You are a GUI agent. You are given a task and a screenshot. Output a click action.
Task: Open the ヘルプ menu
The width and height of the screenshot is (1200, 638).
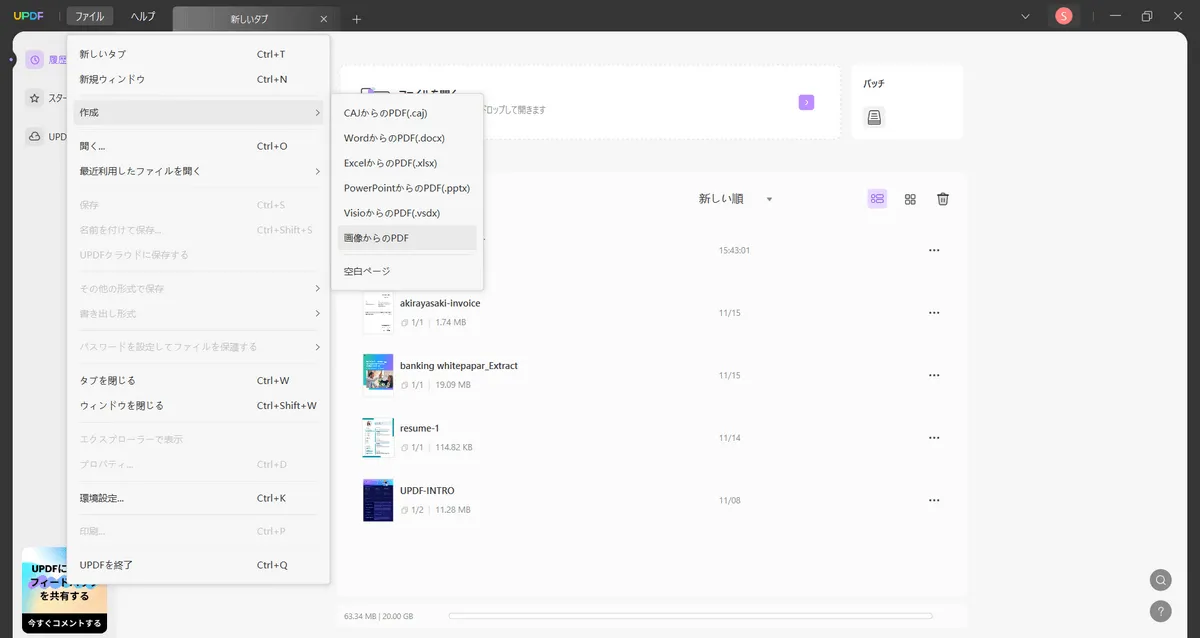point(143,16)
